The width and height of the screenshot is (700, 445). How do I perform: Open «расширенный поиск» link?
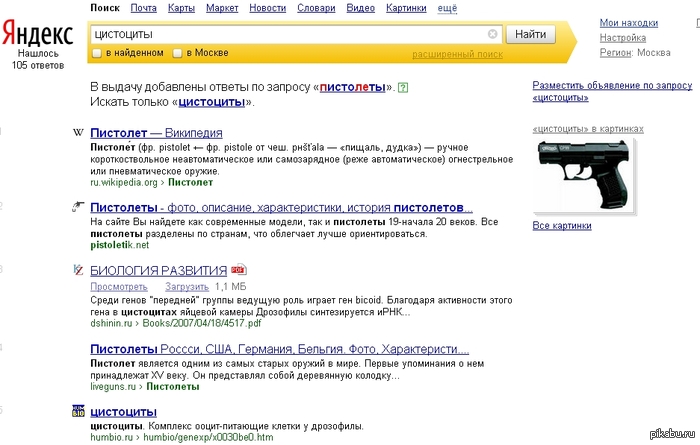[457, 54]
